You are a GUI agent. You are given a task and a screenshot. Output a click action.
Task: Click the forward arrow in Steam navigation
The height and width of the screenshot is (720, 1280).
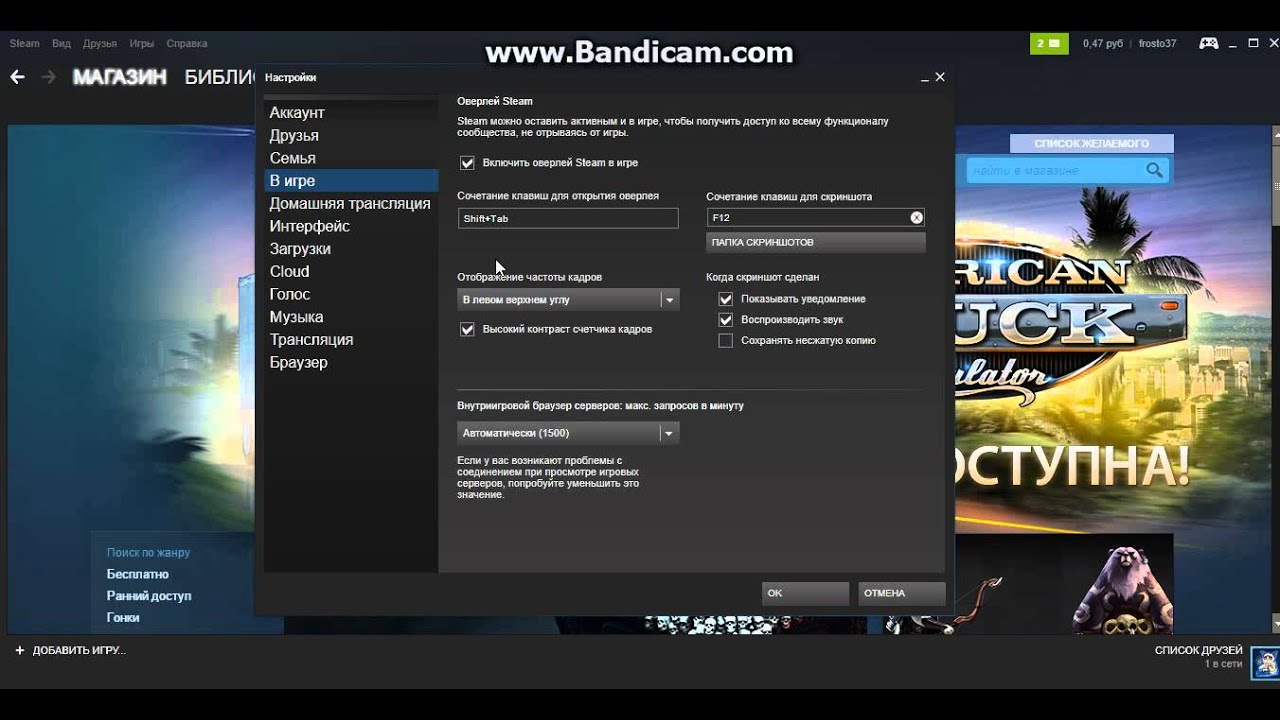pos(48,77)
